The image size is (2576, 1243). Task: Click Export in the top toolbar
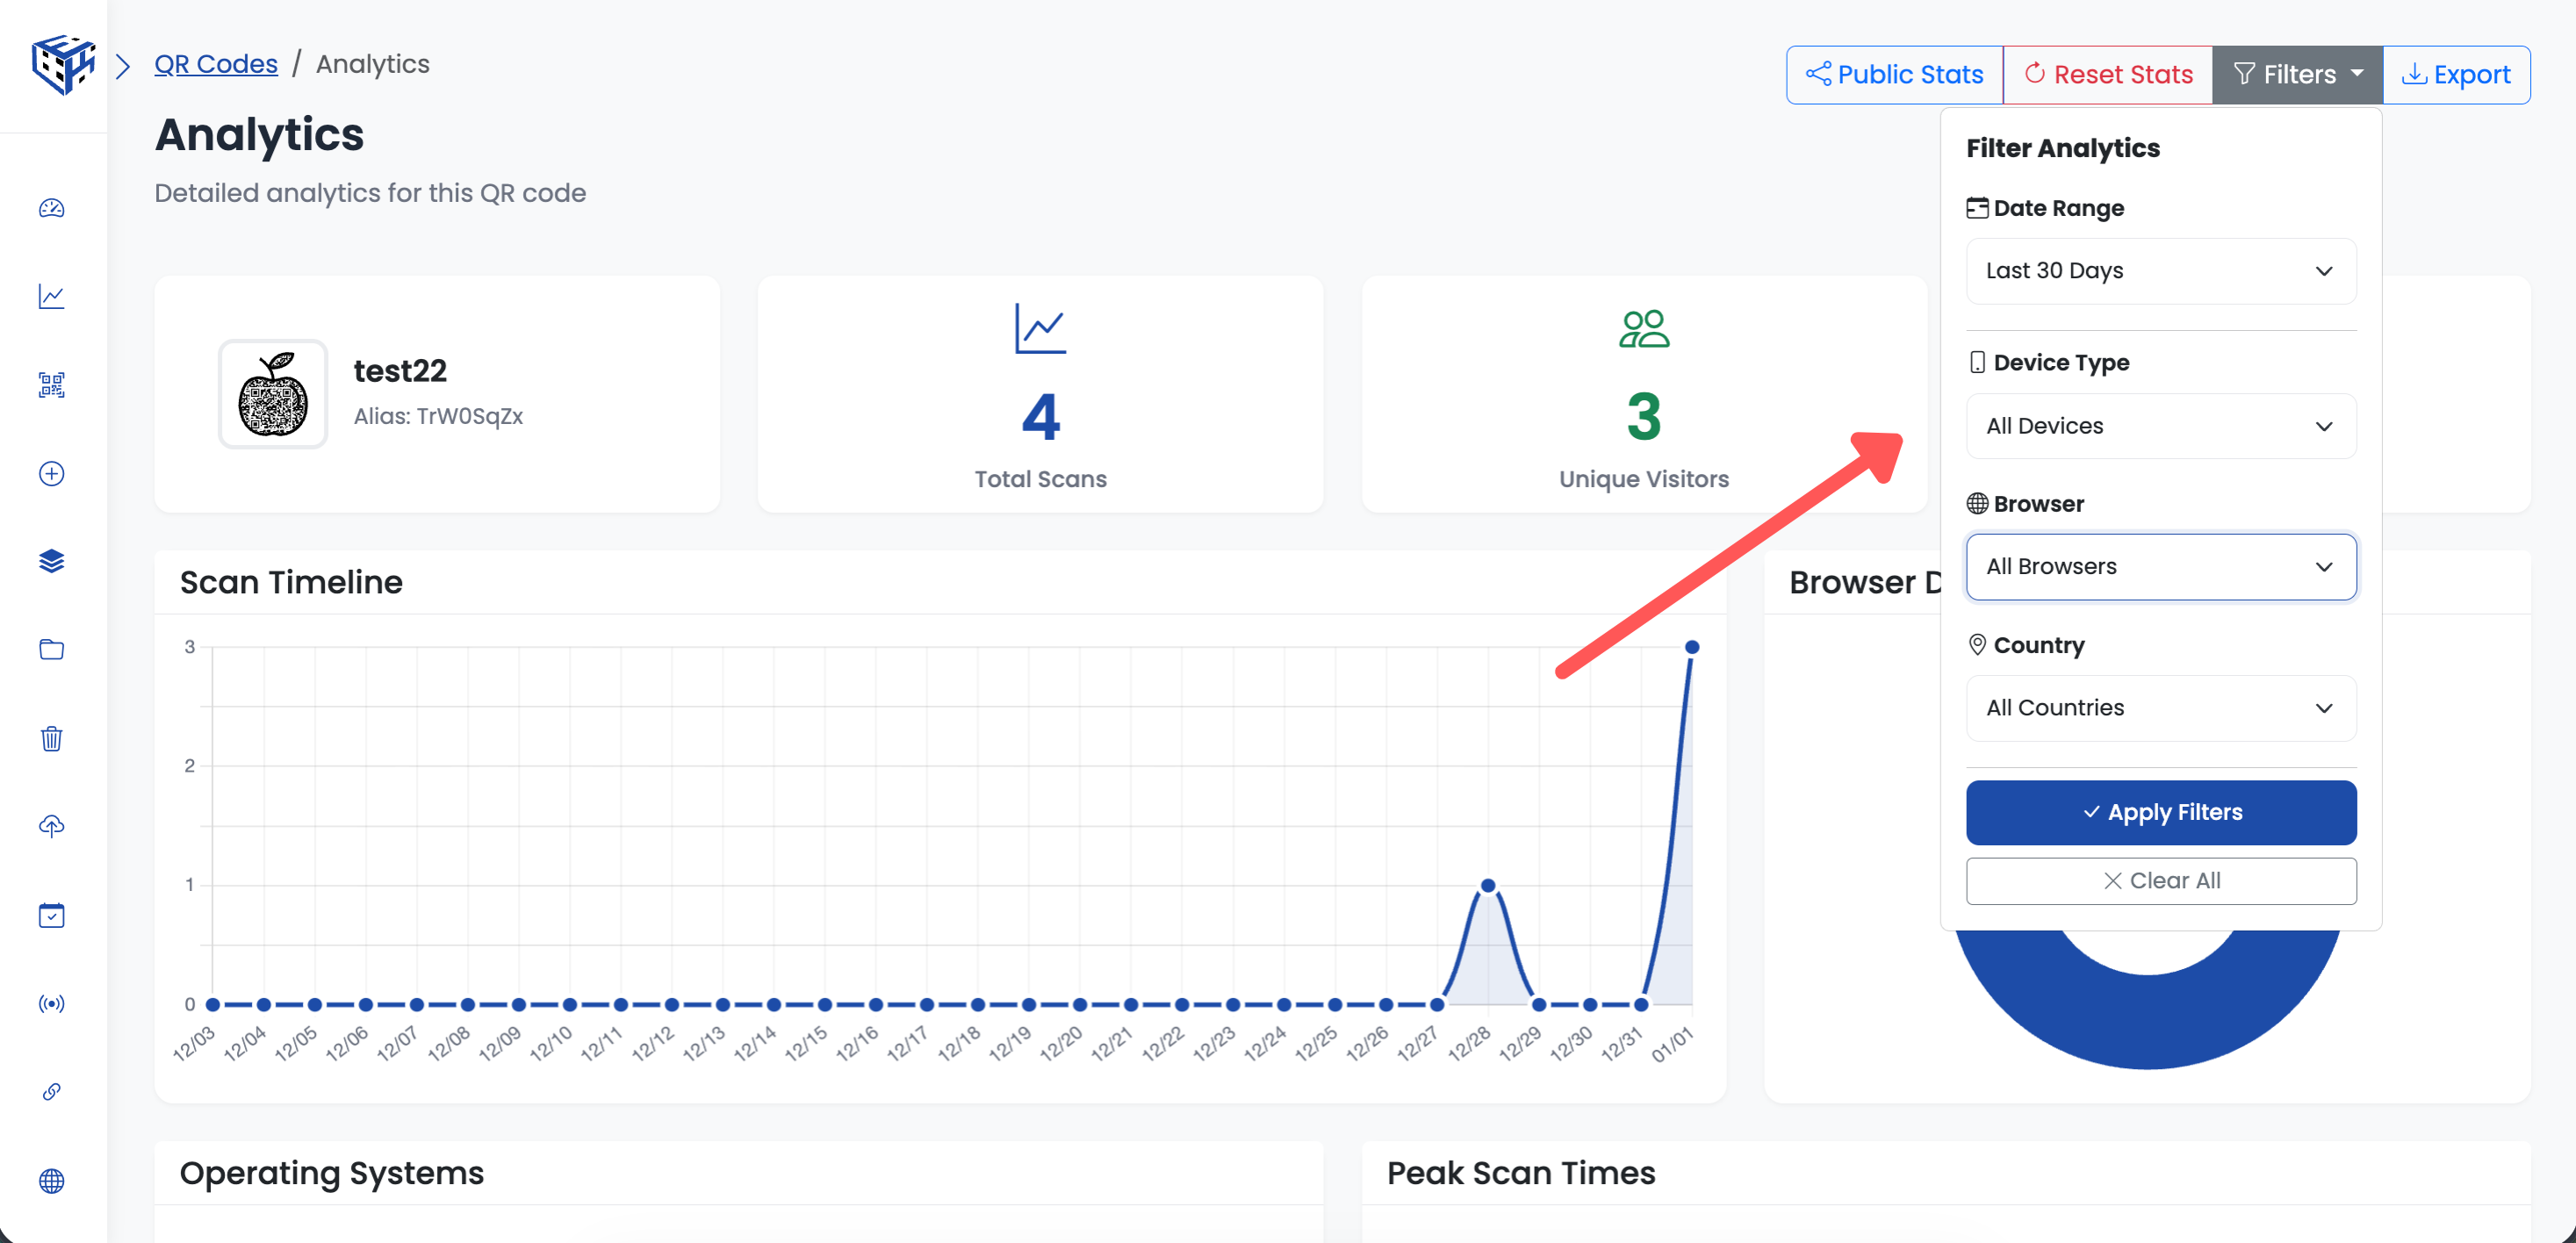[x=2457, y=74]
